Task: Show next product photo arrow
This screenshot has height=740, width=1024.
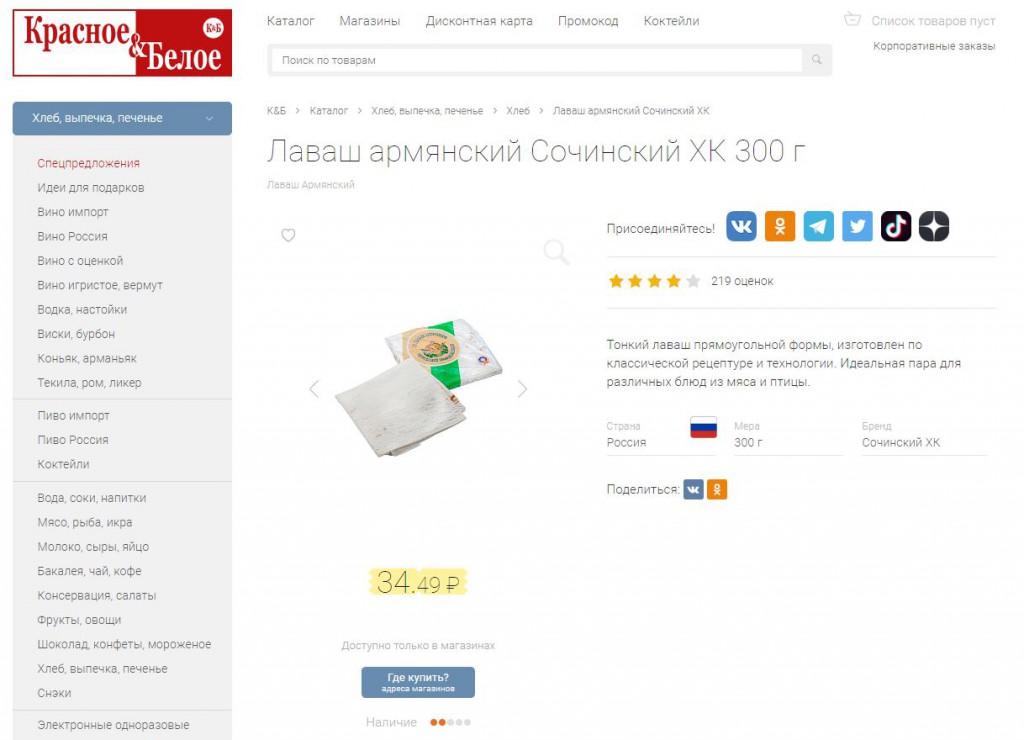Action: [522, 389]
